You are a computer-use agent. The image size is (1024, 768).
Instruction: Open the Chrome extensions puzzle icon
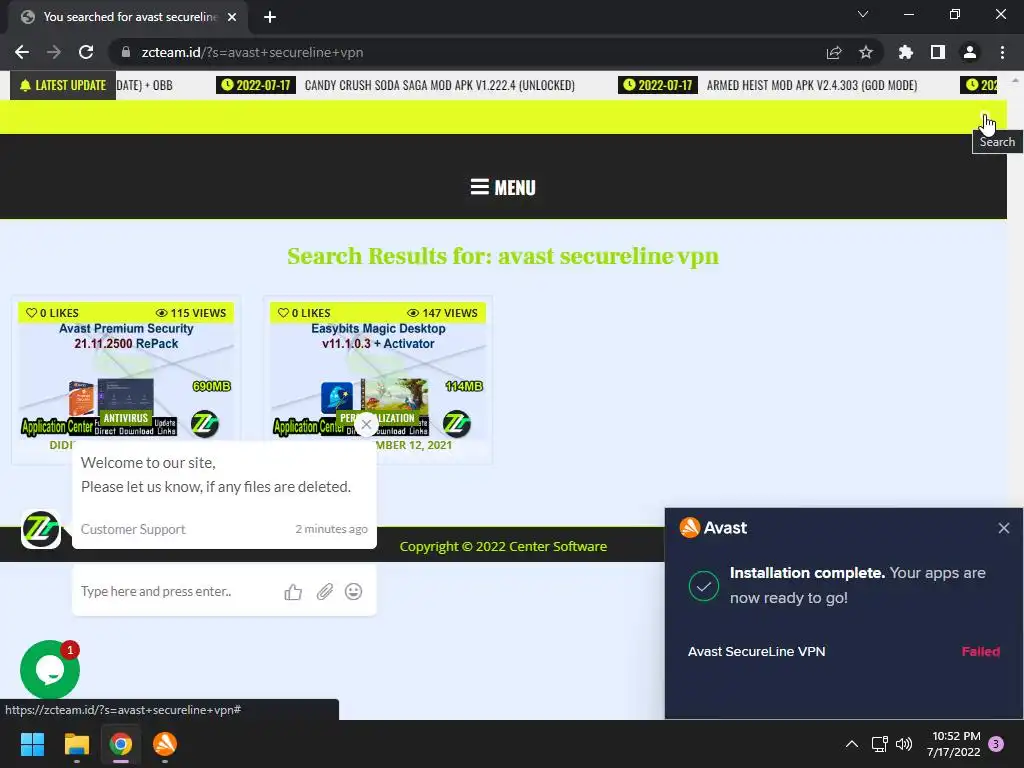906,52
